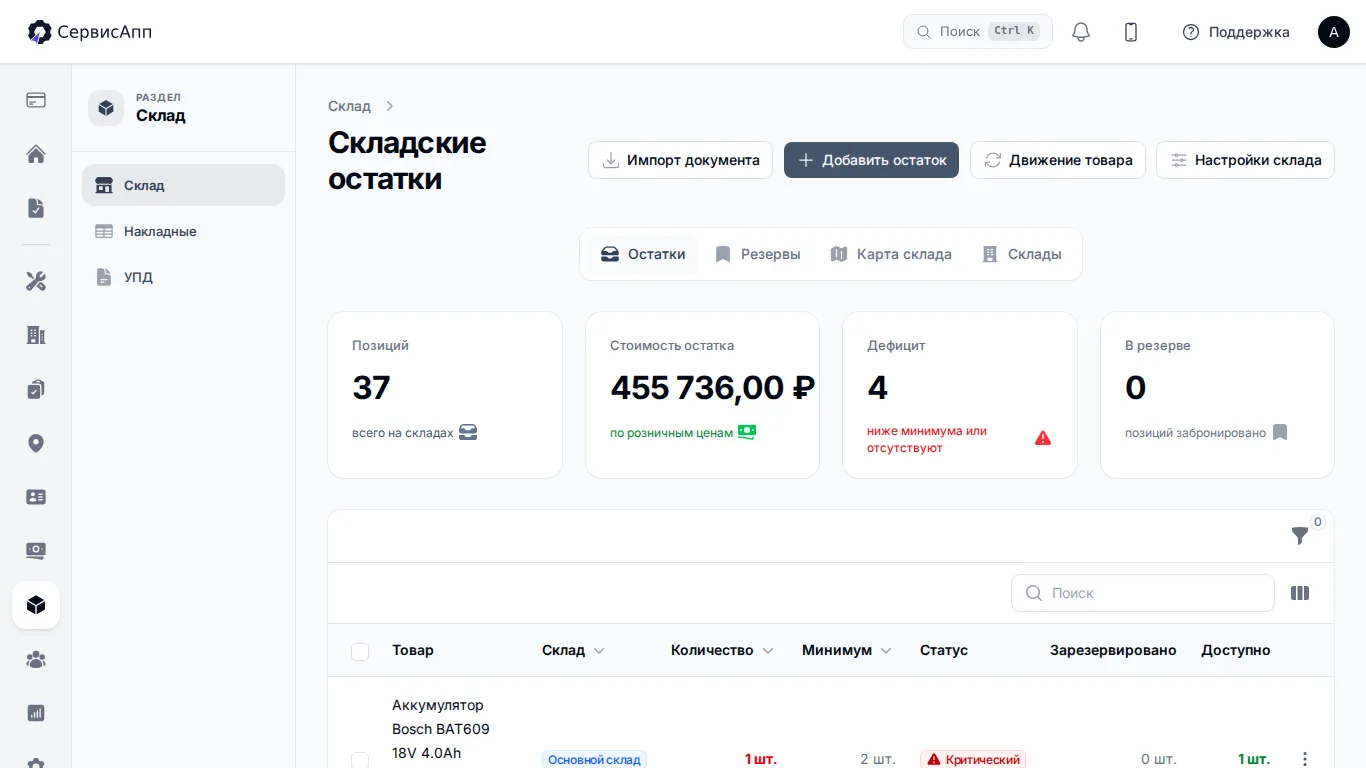Open the contact card icon in rail

point(36,497)
